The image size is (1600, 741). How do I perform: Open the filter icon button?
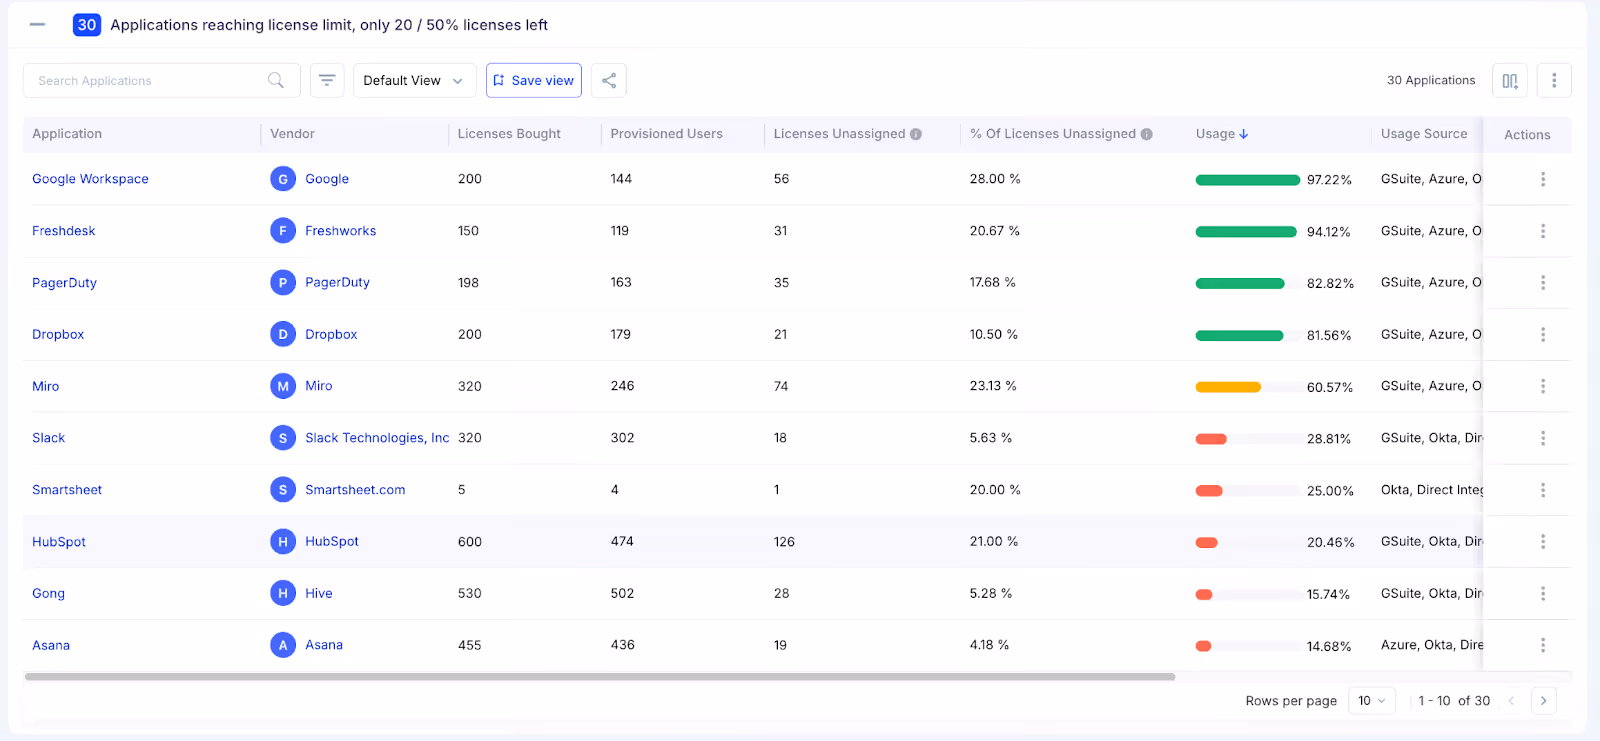pos(327,80)
